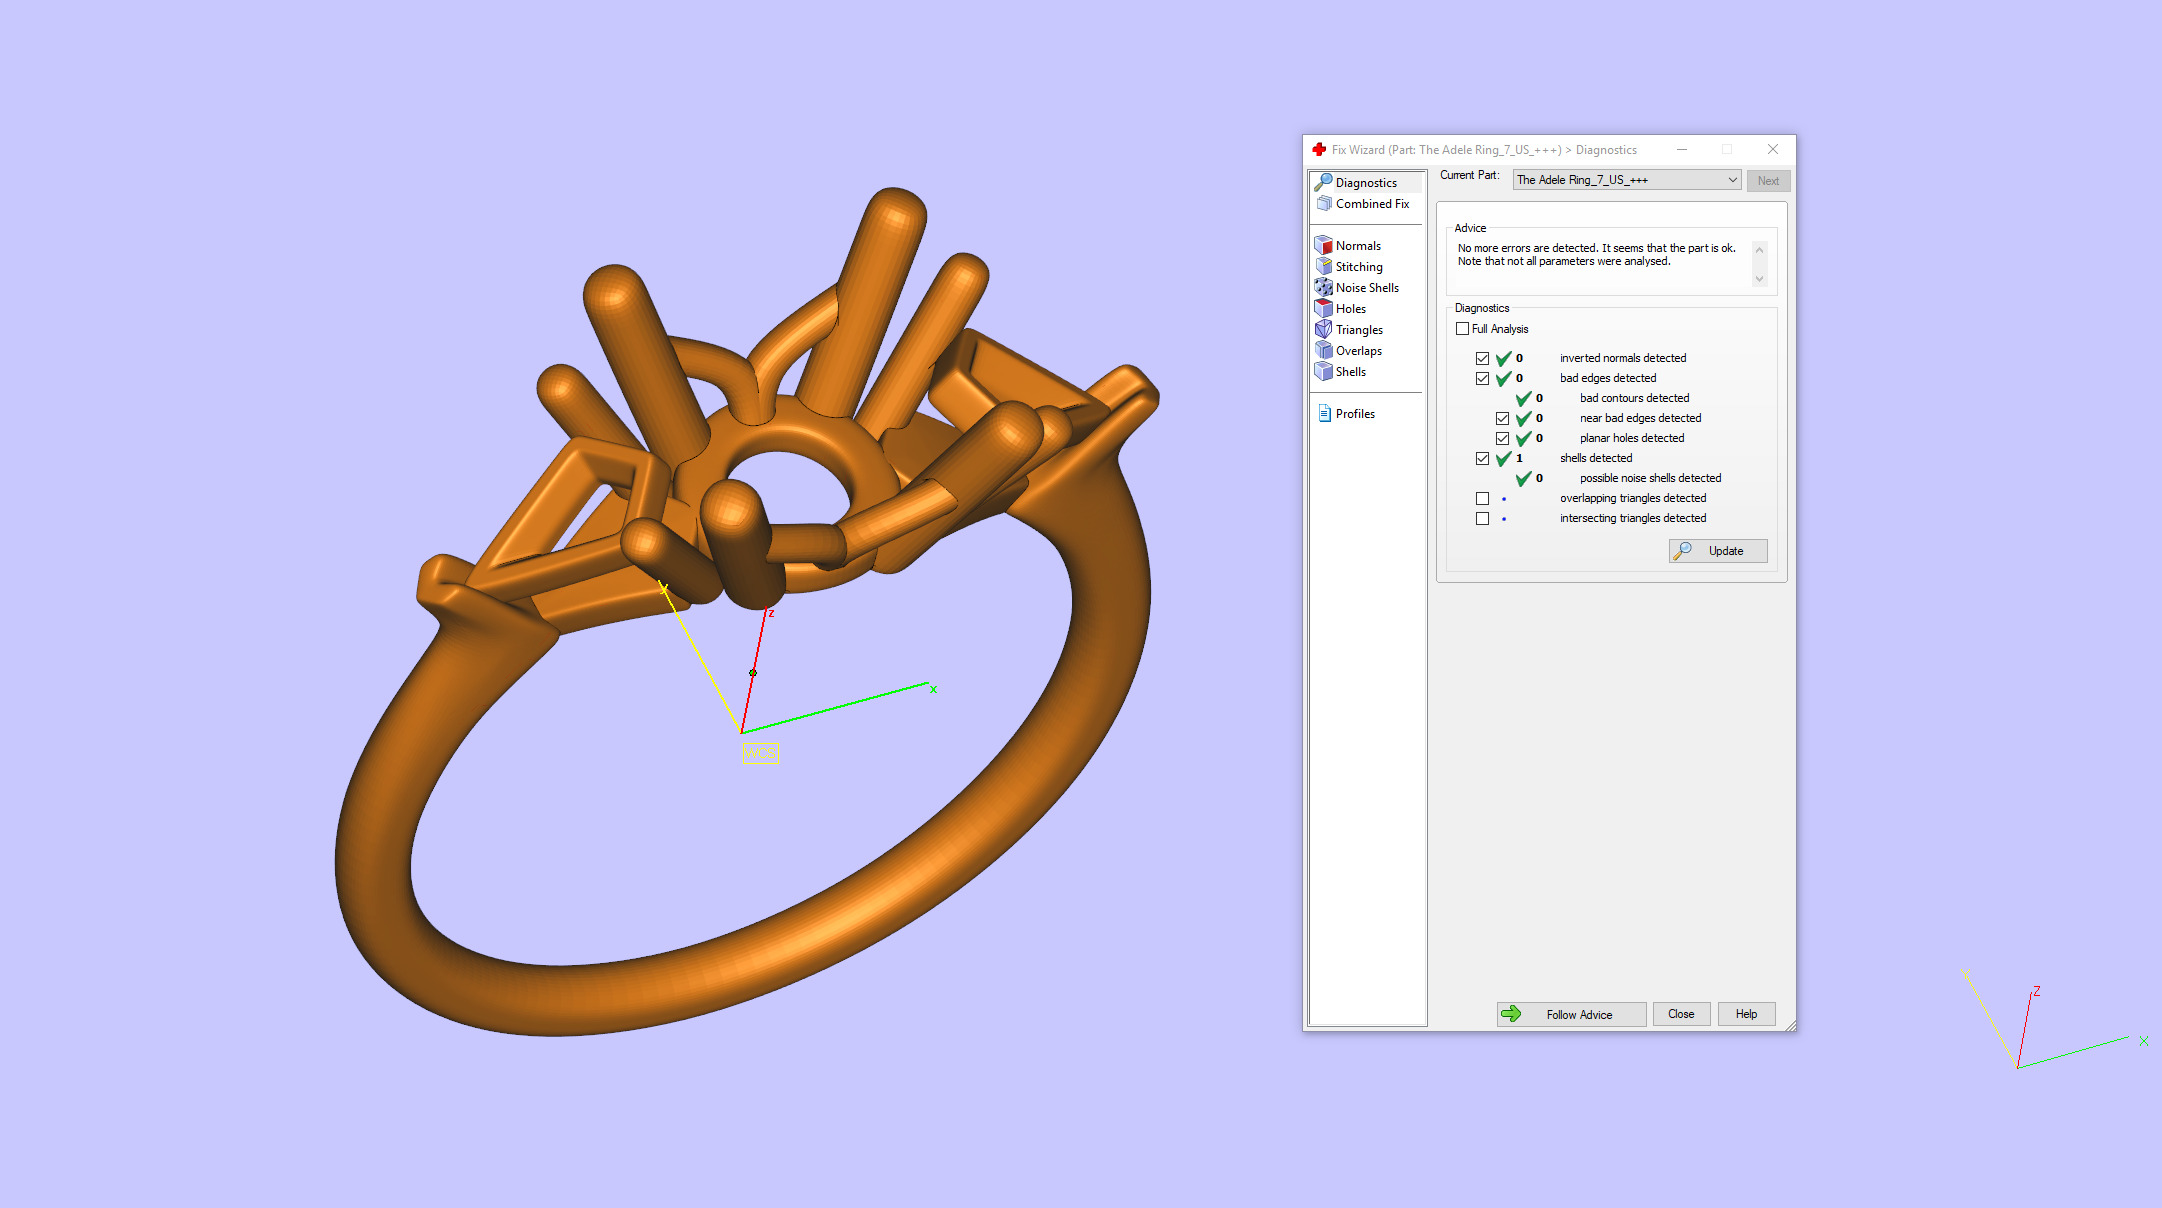The height and width of the screenshot is (1208, 2162).
Task: Click the Follow Advice button
Action: 1571,1014
